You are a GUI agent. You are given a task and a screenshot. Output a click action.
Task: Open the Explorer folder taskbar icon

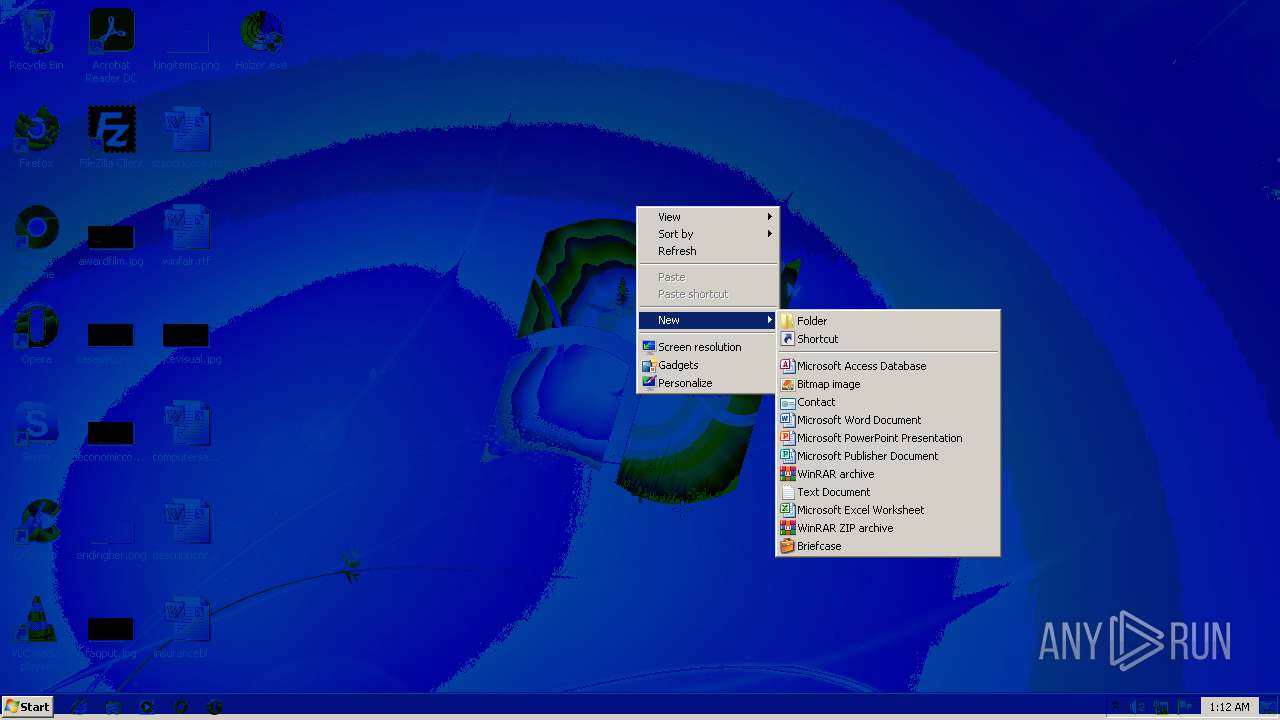113,707
